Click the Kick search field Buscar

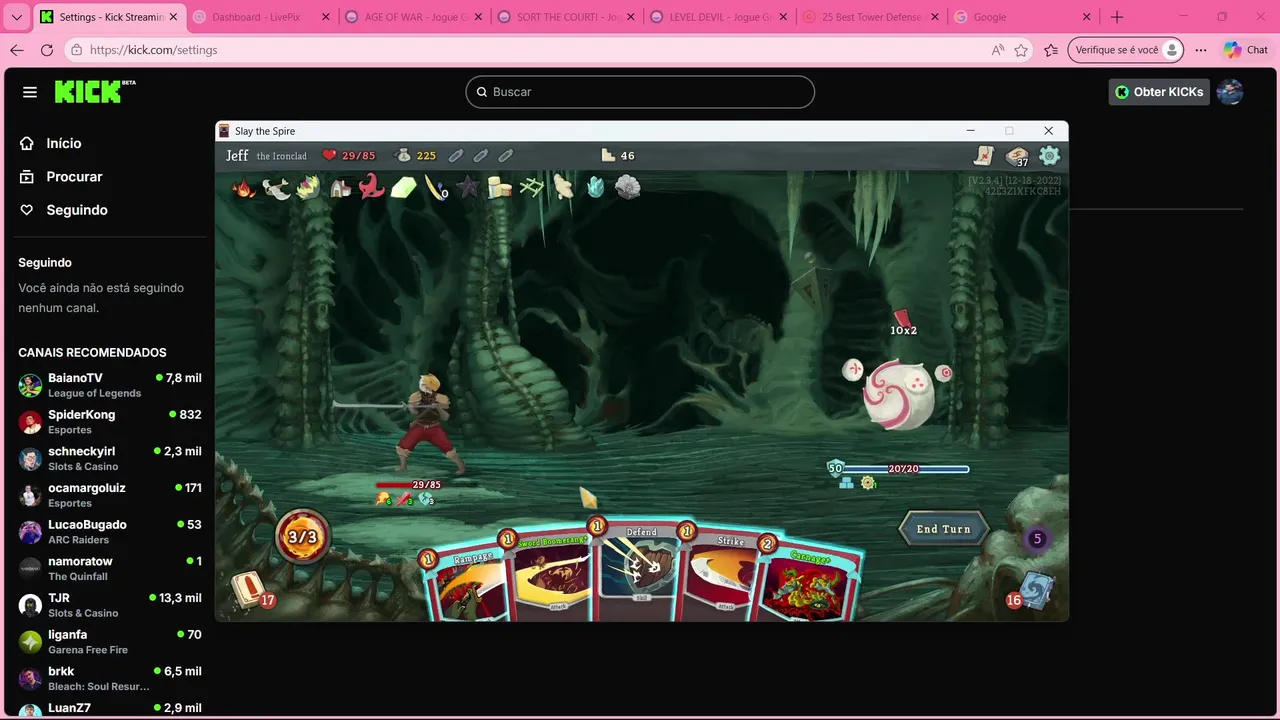[640, 92]
